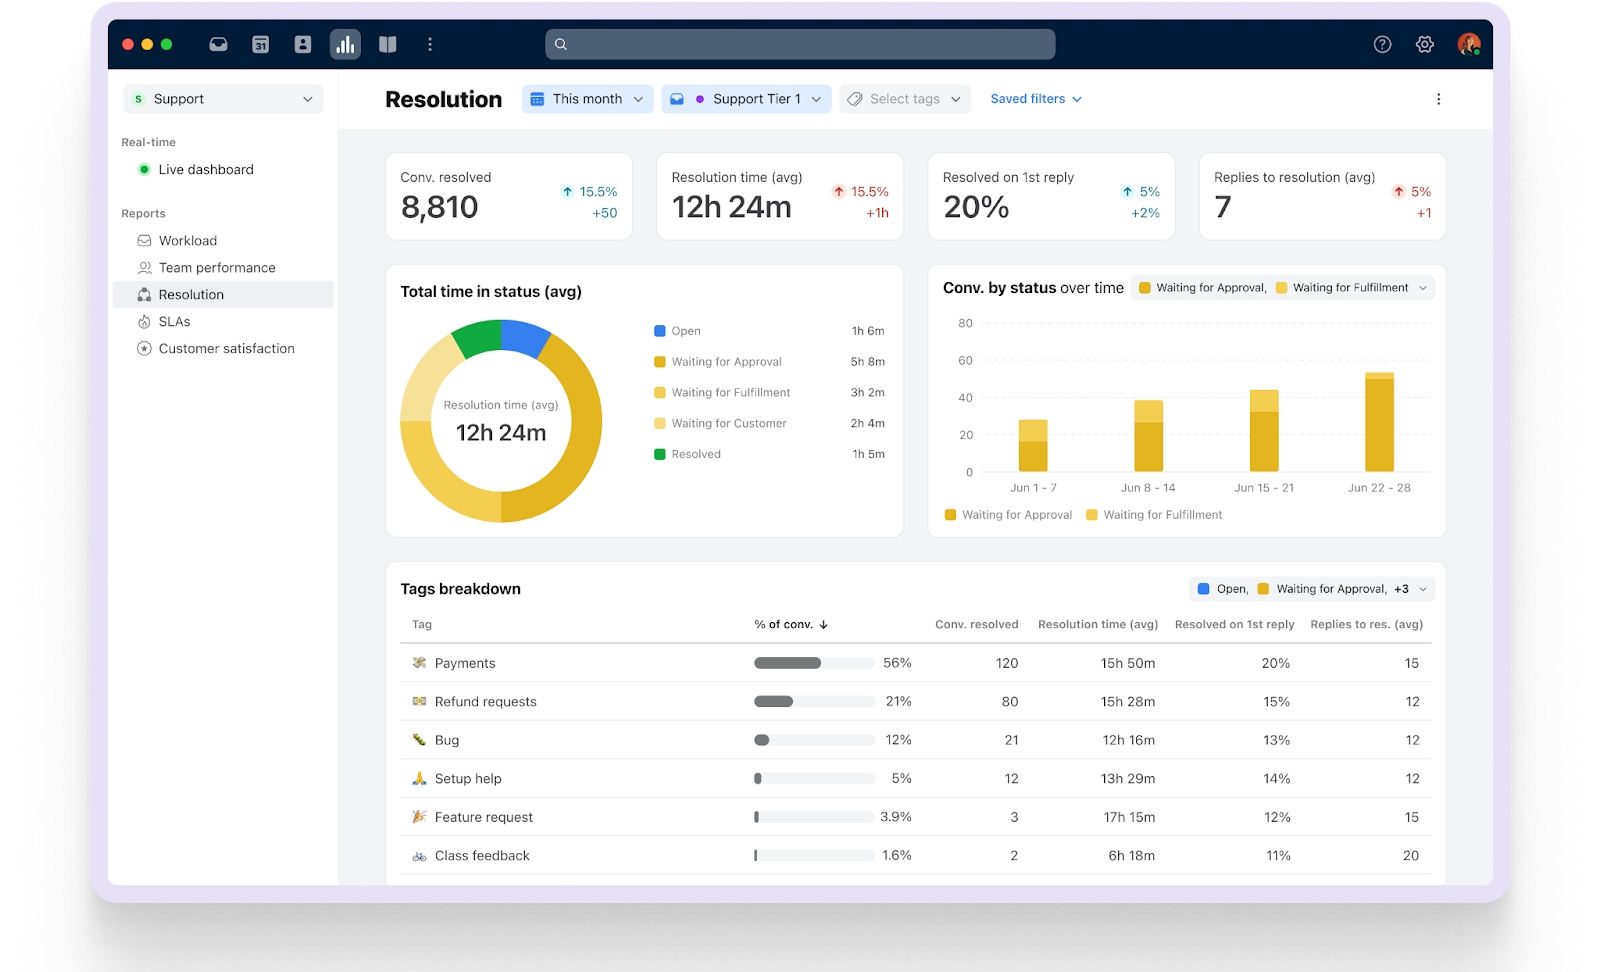
Task: Click Waiting for Customer legend swatch
Action: click(660, 423)
